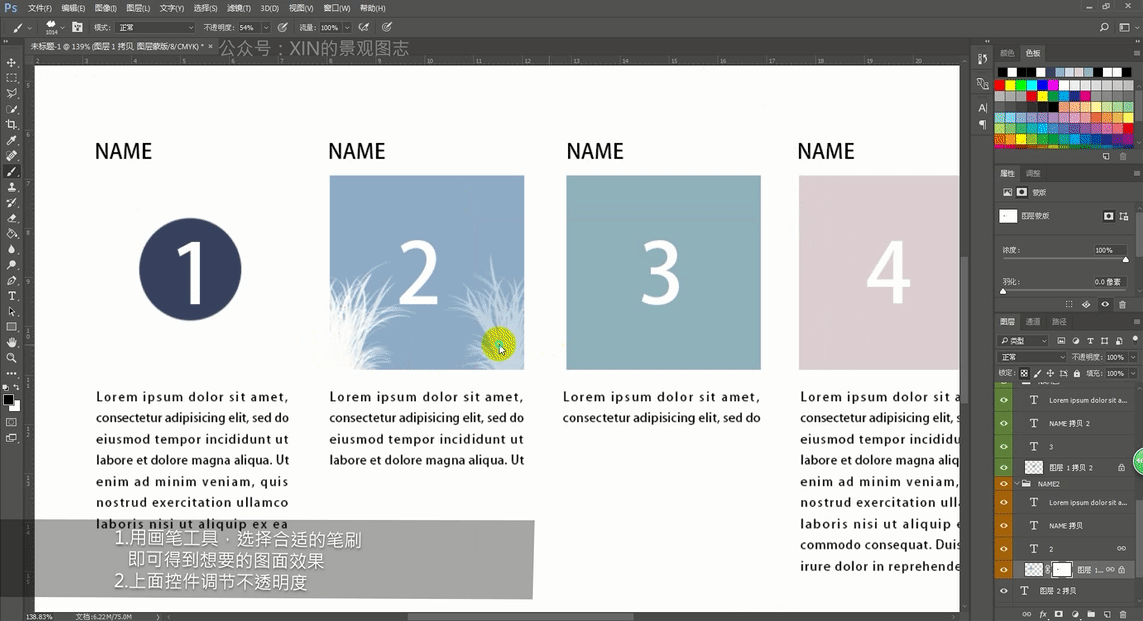1143x621 pixels.
Task: Pick the red swatch in swatches panel
Action: click(1000, 85)
